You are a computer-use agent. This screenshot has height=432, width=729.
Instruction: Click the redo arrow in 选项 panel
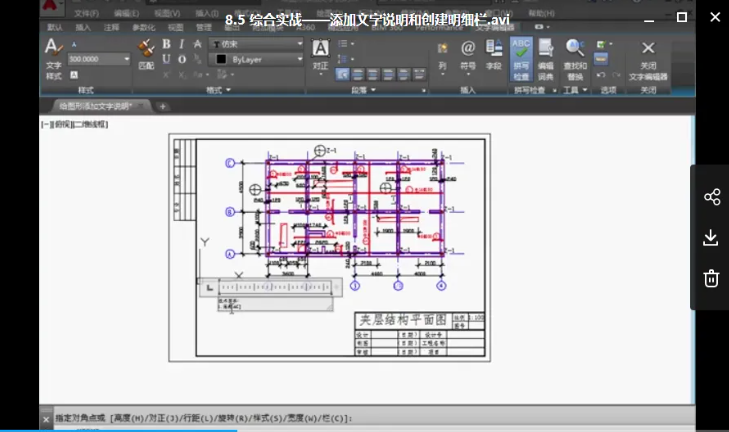click(616, 74)
